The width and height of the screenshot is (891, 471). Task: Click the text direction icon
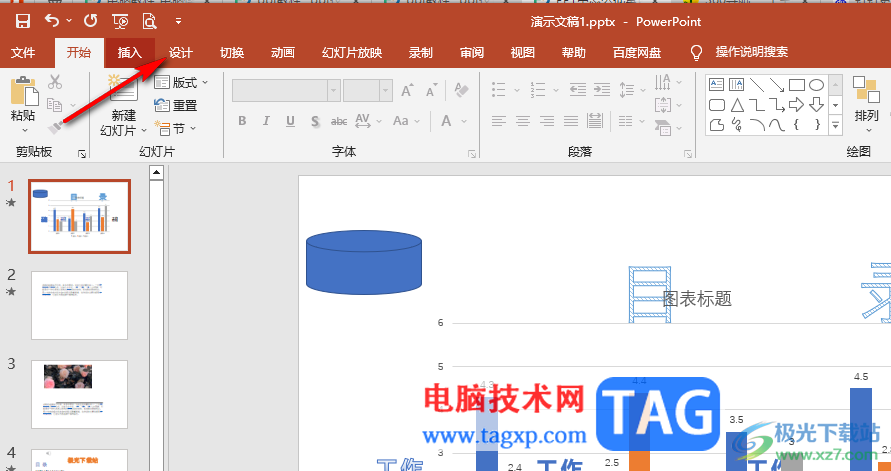[662, 82]
